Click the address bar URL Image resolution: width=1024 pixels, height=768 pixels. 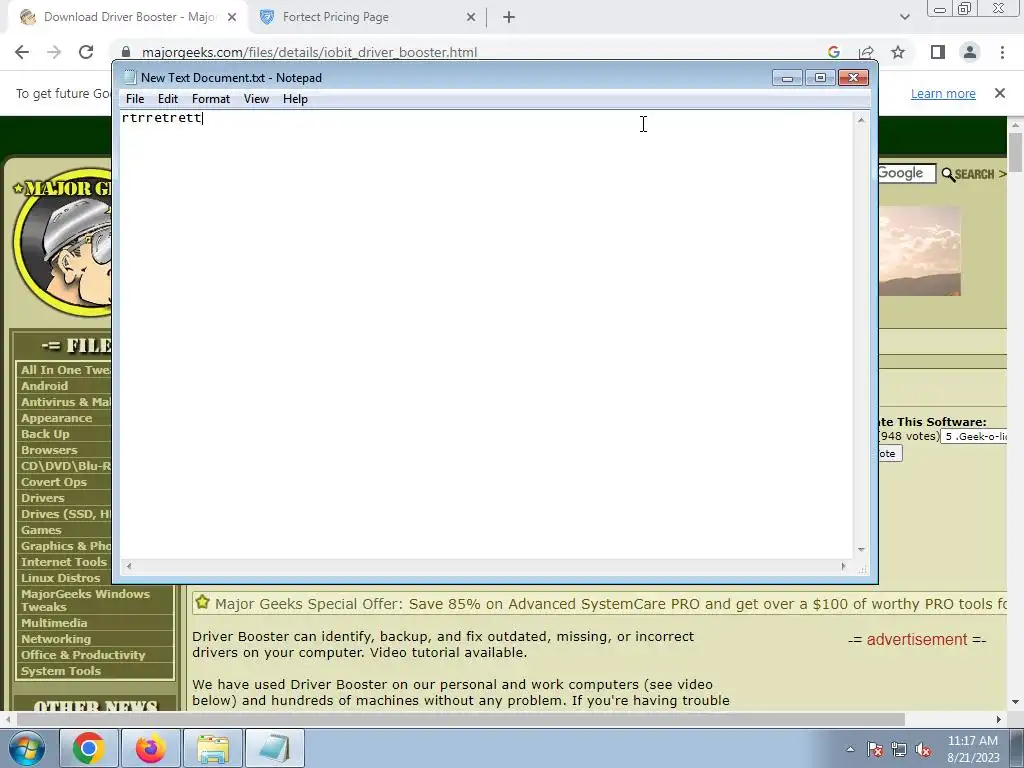point(309,52)
